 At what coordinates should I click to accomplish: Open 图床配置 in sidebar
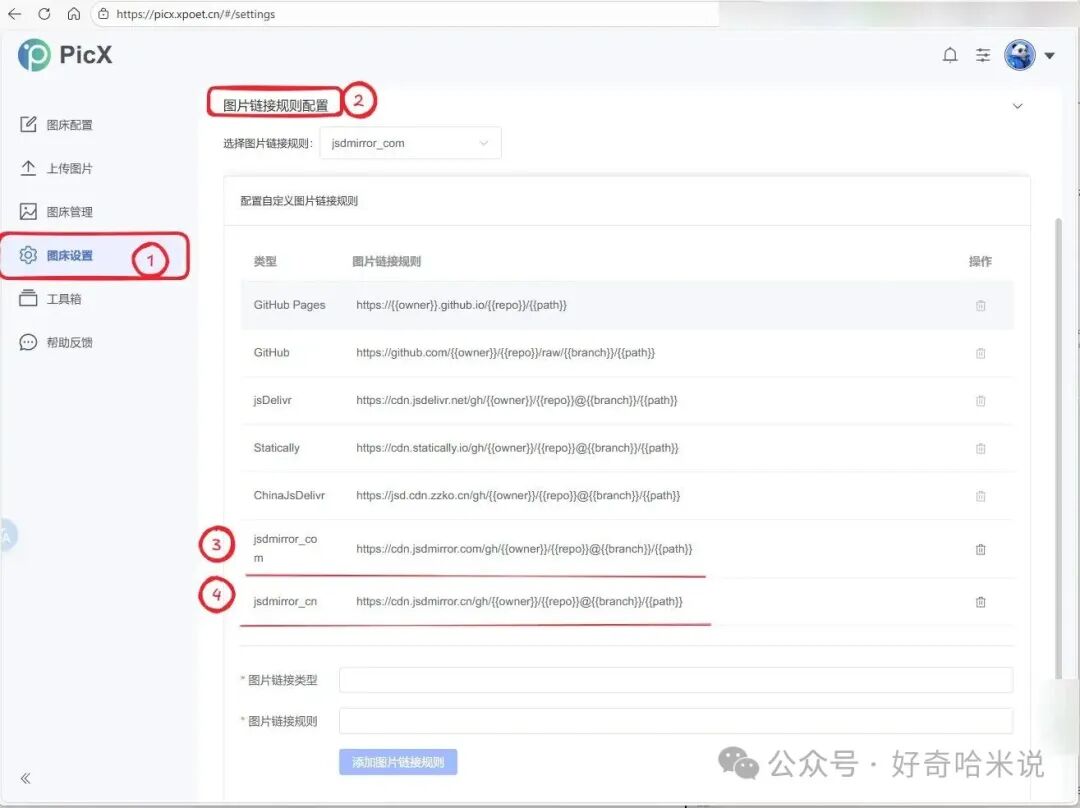[x=69, y=125]
